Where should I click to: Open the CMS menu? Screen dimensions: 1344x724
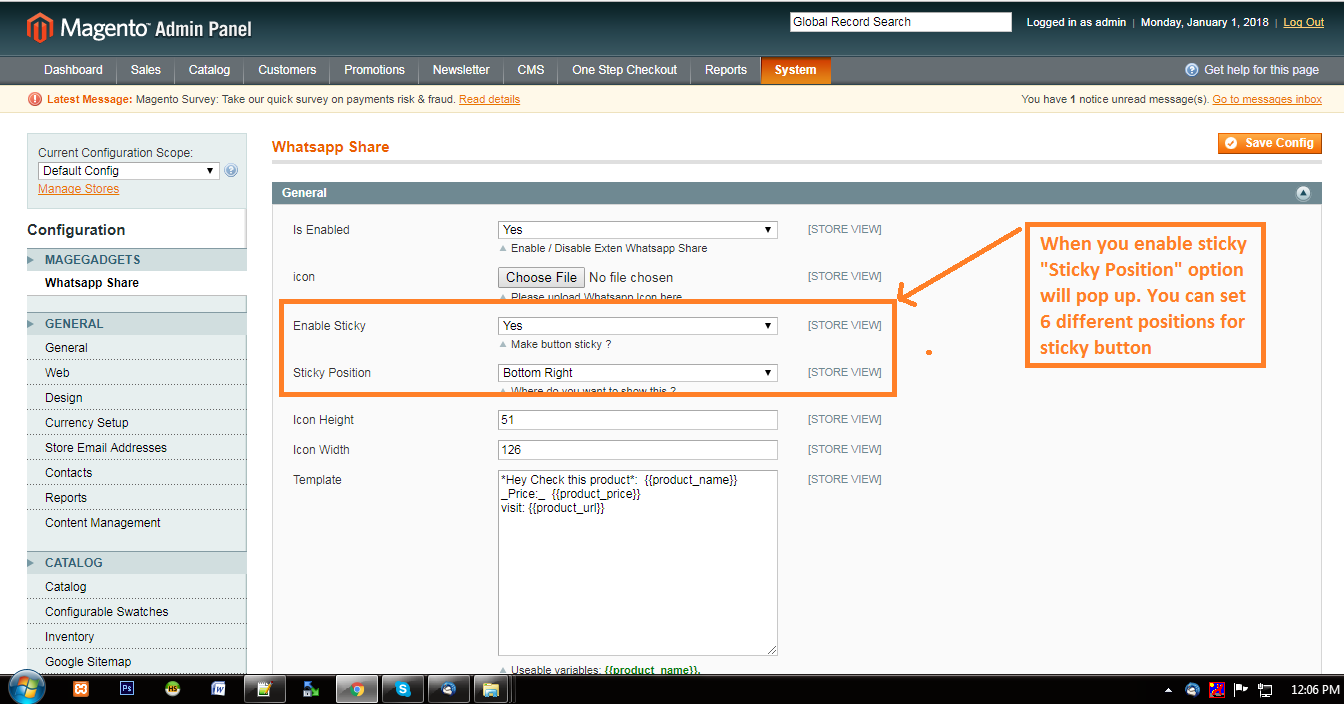coord(531,70)
